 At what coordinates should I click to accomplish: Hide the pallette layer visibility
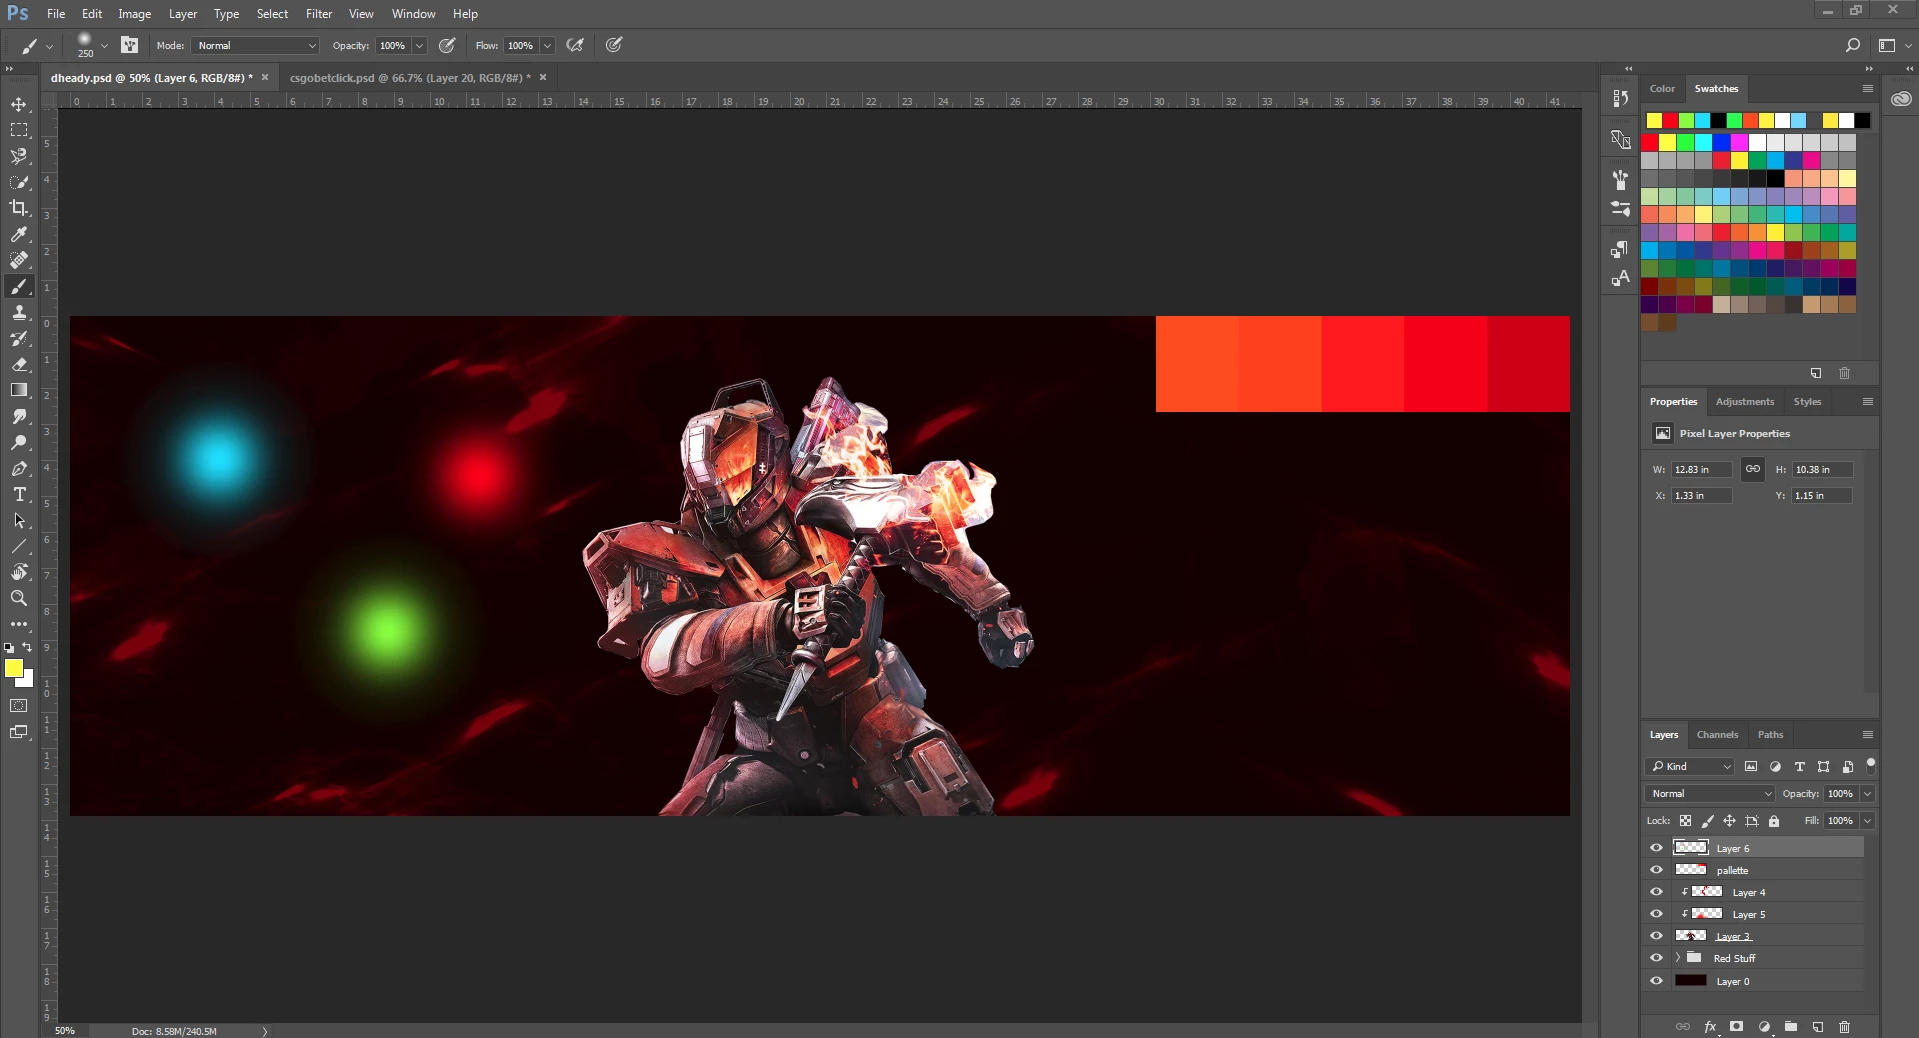pos(1656,870)
